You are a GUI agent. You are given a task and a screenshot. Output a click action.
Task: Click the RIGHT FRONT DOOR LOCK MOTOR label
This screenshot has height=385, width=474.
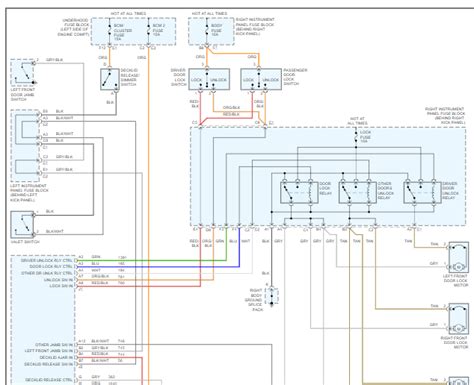point(455,342)
